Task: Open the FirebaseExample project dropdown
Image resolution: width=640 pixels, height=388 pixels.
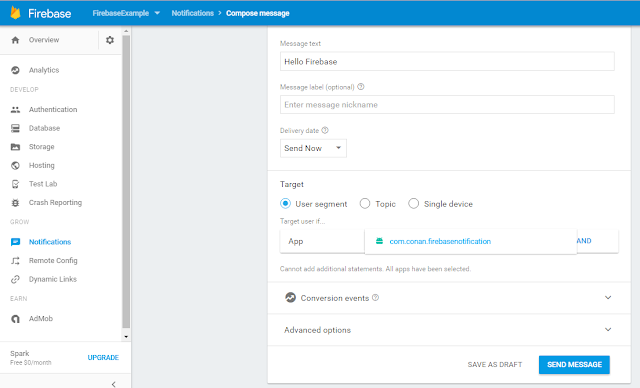Action: coord(126,13)
